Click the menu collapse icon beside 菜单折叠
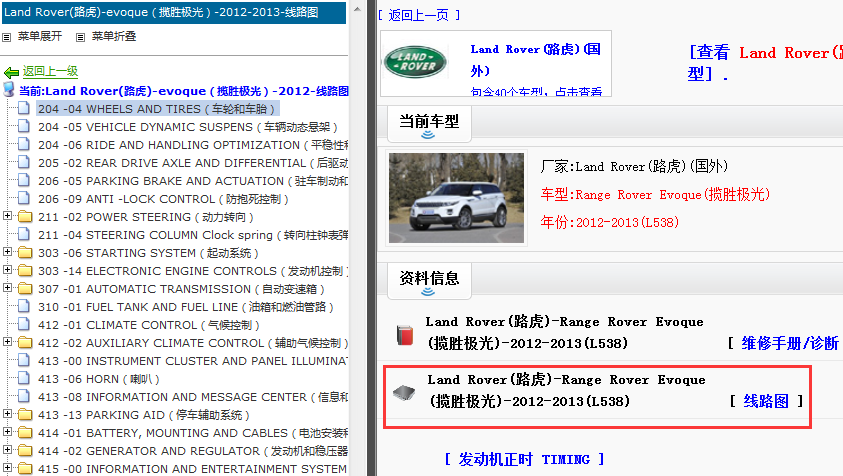 (80, 37)
